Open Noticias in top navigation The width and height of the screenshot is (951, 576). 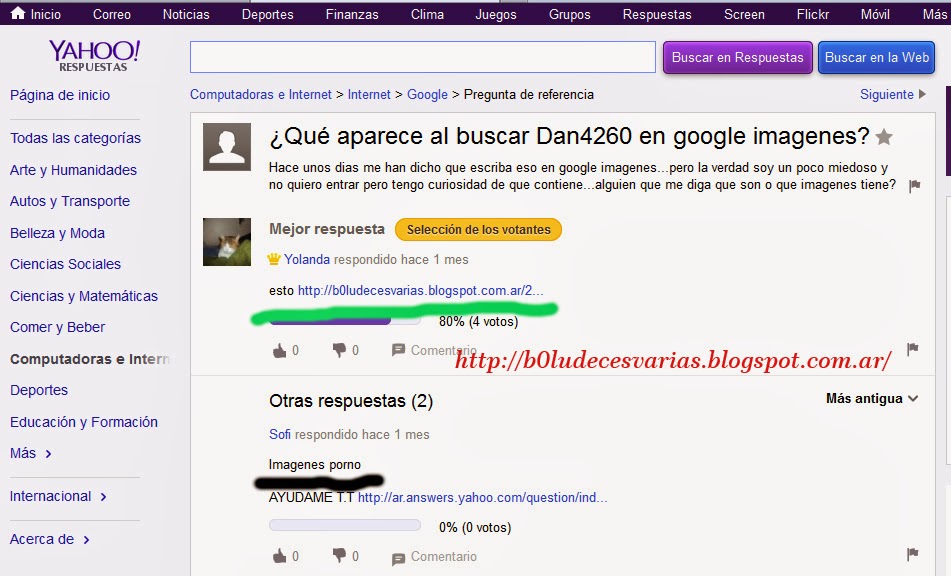tap(186, 14)
